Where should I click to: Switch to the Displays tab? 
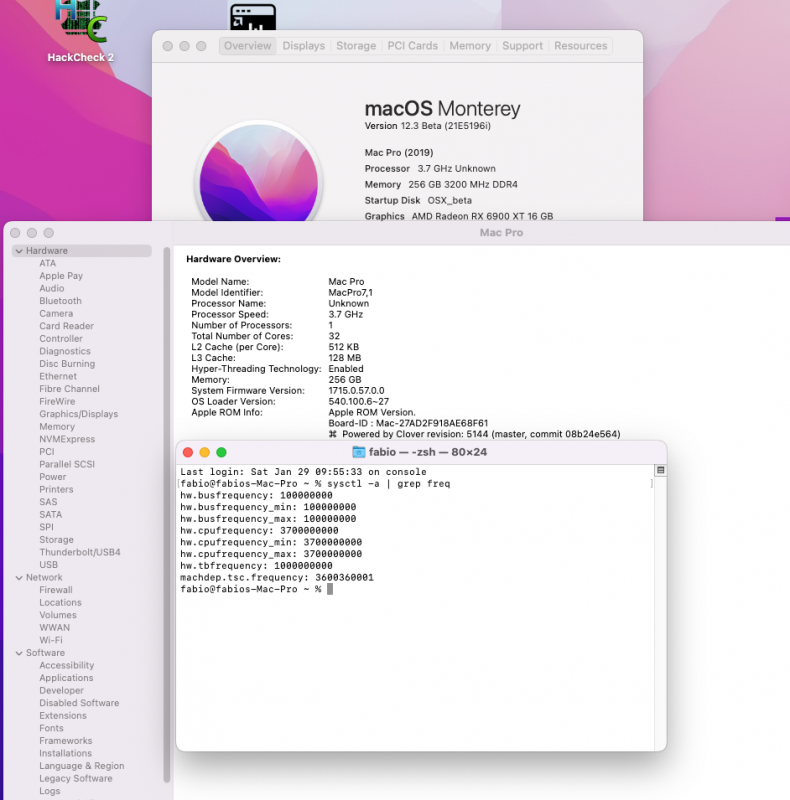304,46
